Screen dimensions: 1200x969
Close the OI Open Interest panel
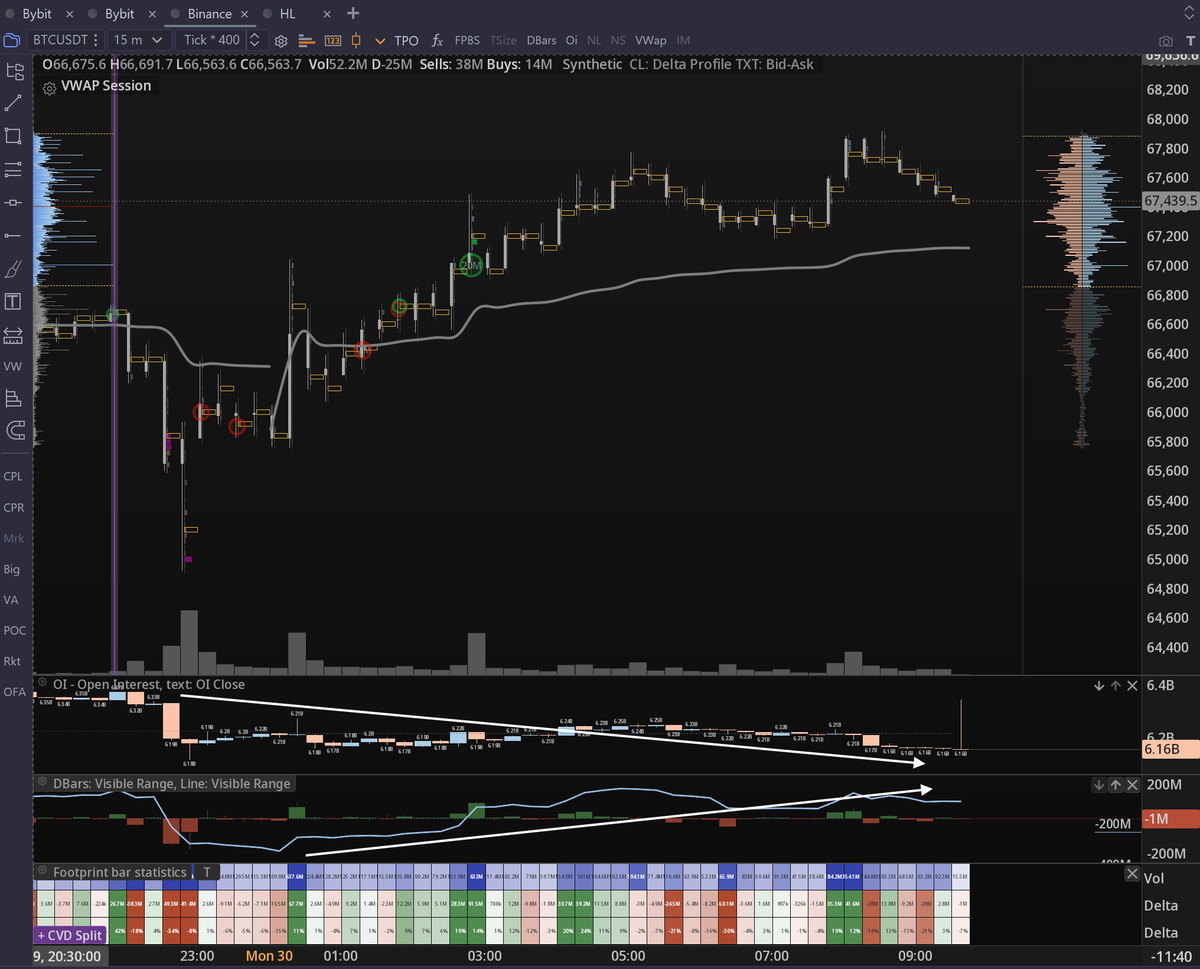point(1132,686)
